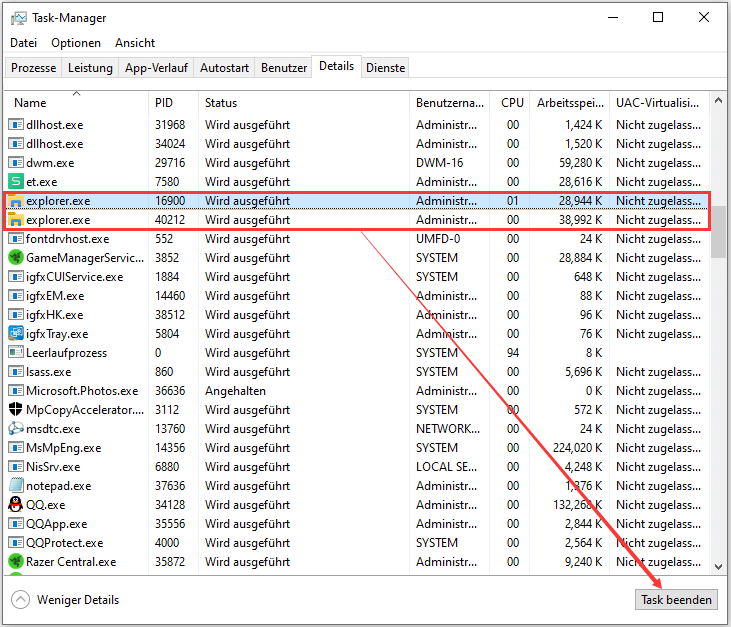Select the dllhost.exe row with PID 34024

pos(357,144)
